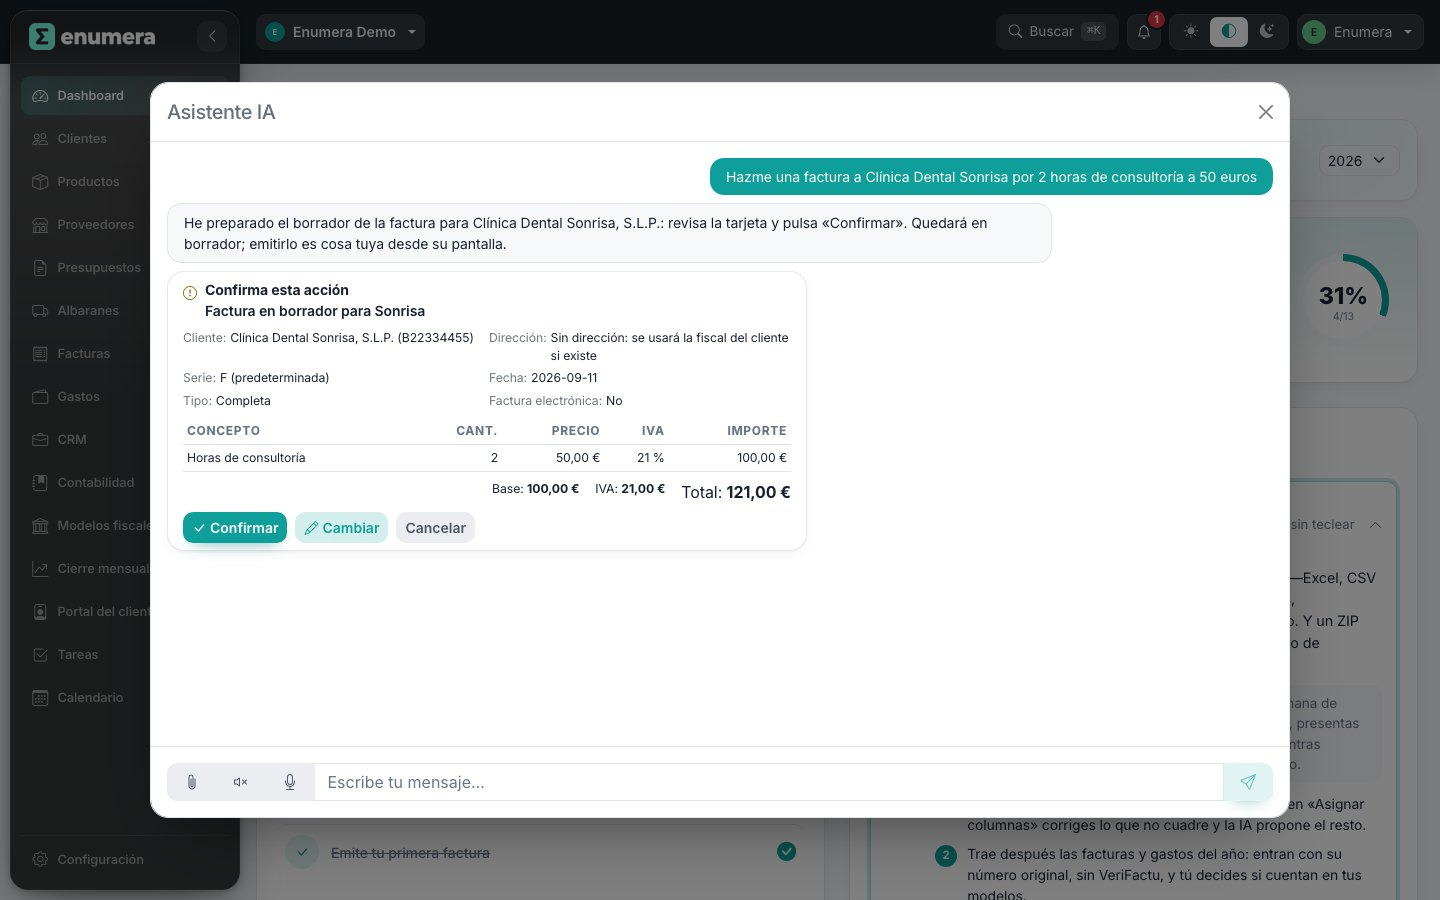This screenshot has width=1440, height=900.
Task: Click the Calendario sidebar icon
Action: click(x=40, y=698)
